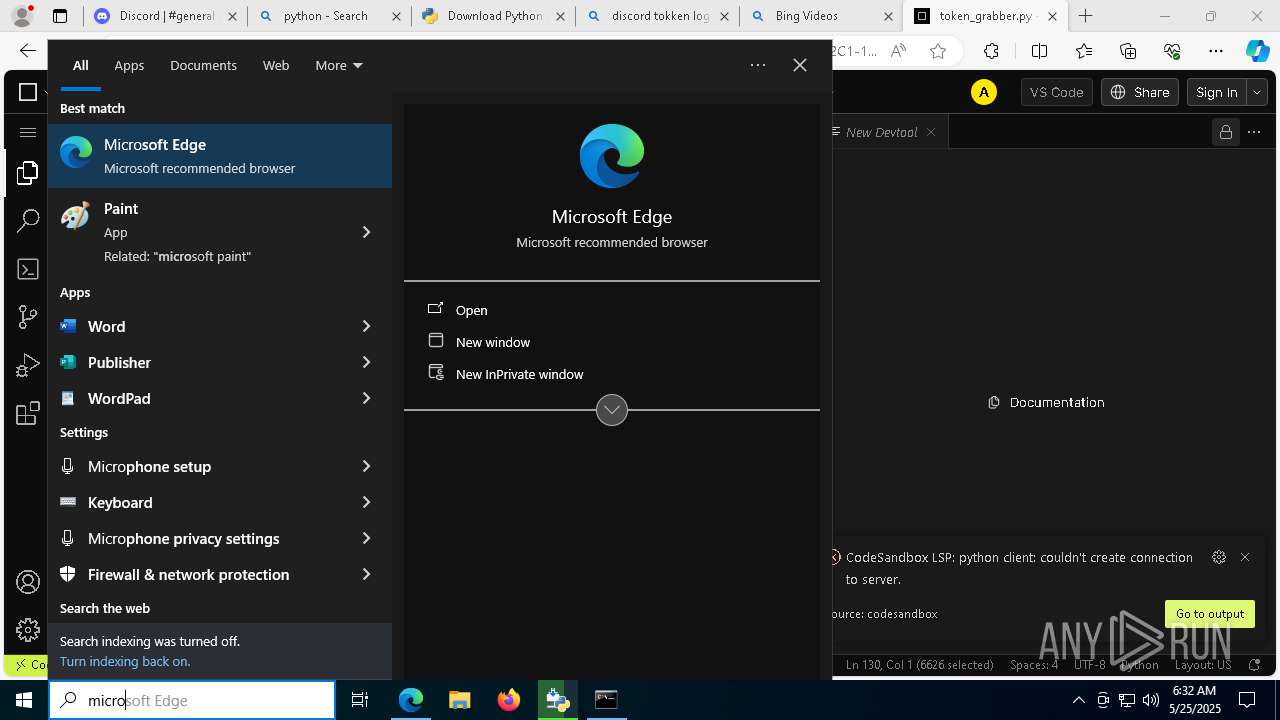1280x720 pixels.
Task: Show hidden system tray icons
Action: (x=1078, y=700)
